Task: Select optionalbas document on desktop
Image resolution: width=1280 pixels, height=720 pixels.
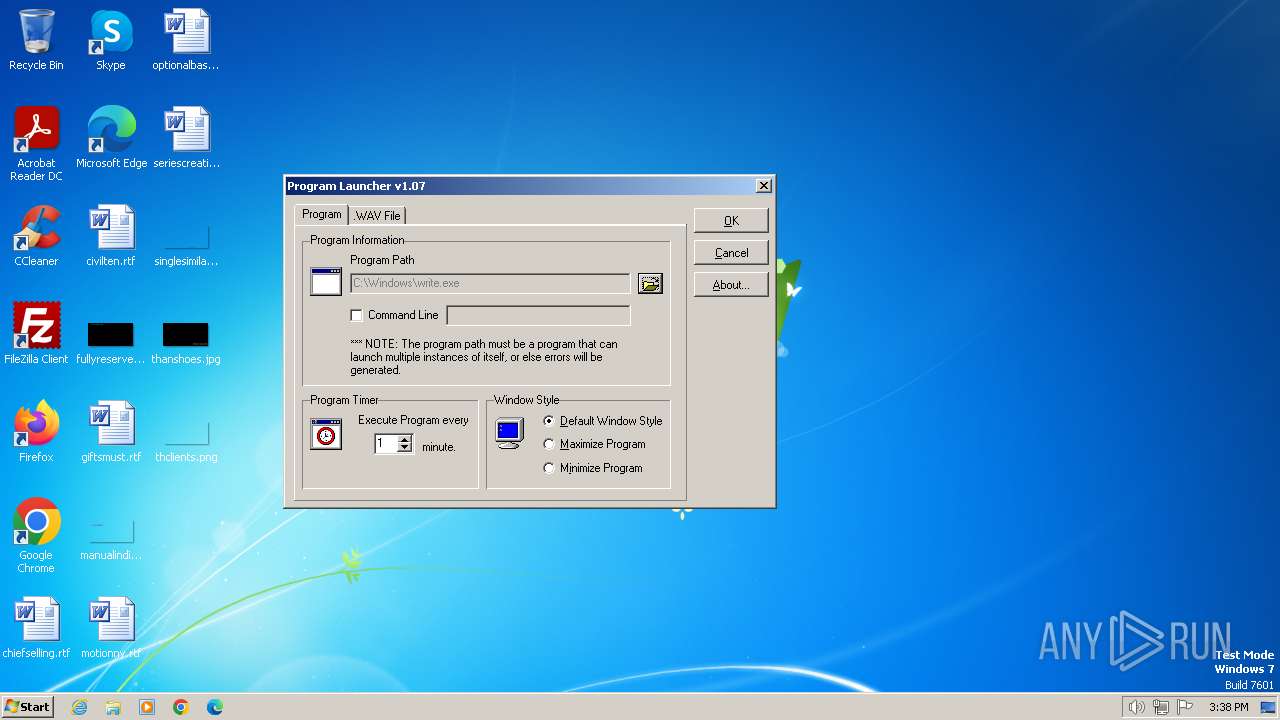Action: [186, 40]
